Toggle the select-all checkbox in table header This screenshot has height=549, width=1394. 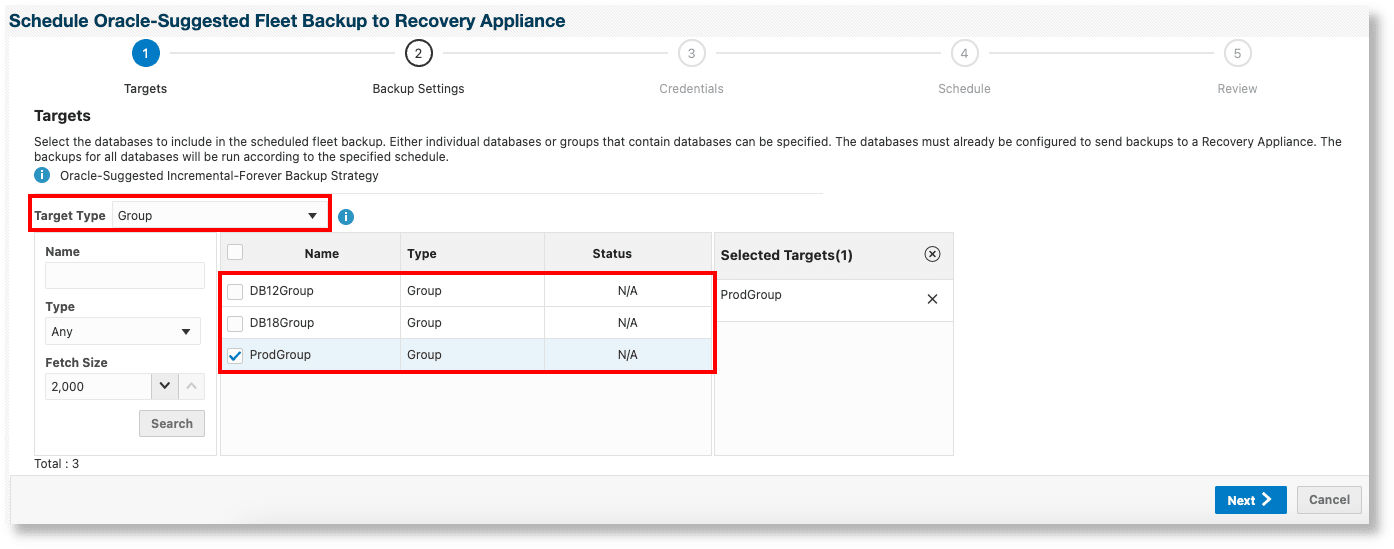pyautogui.click(x=235, y=253)
